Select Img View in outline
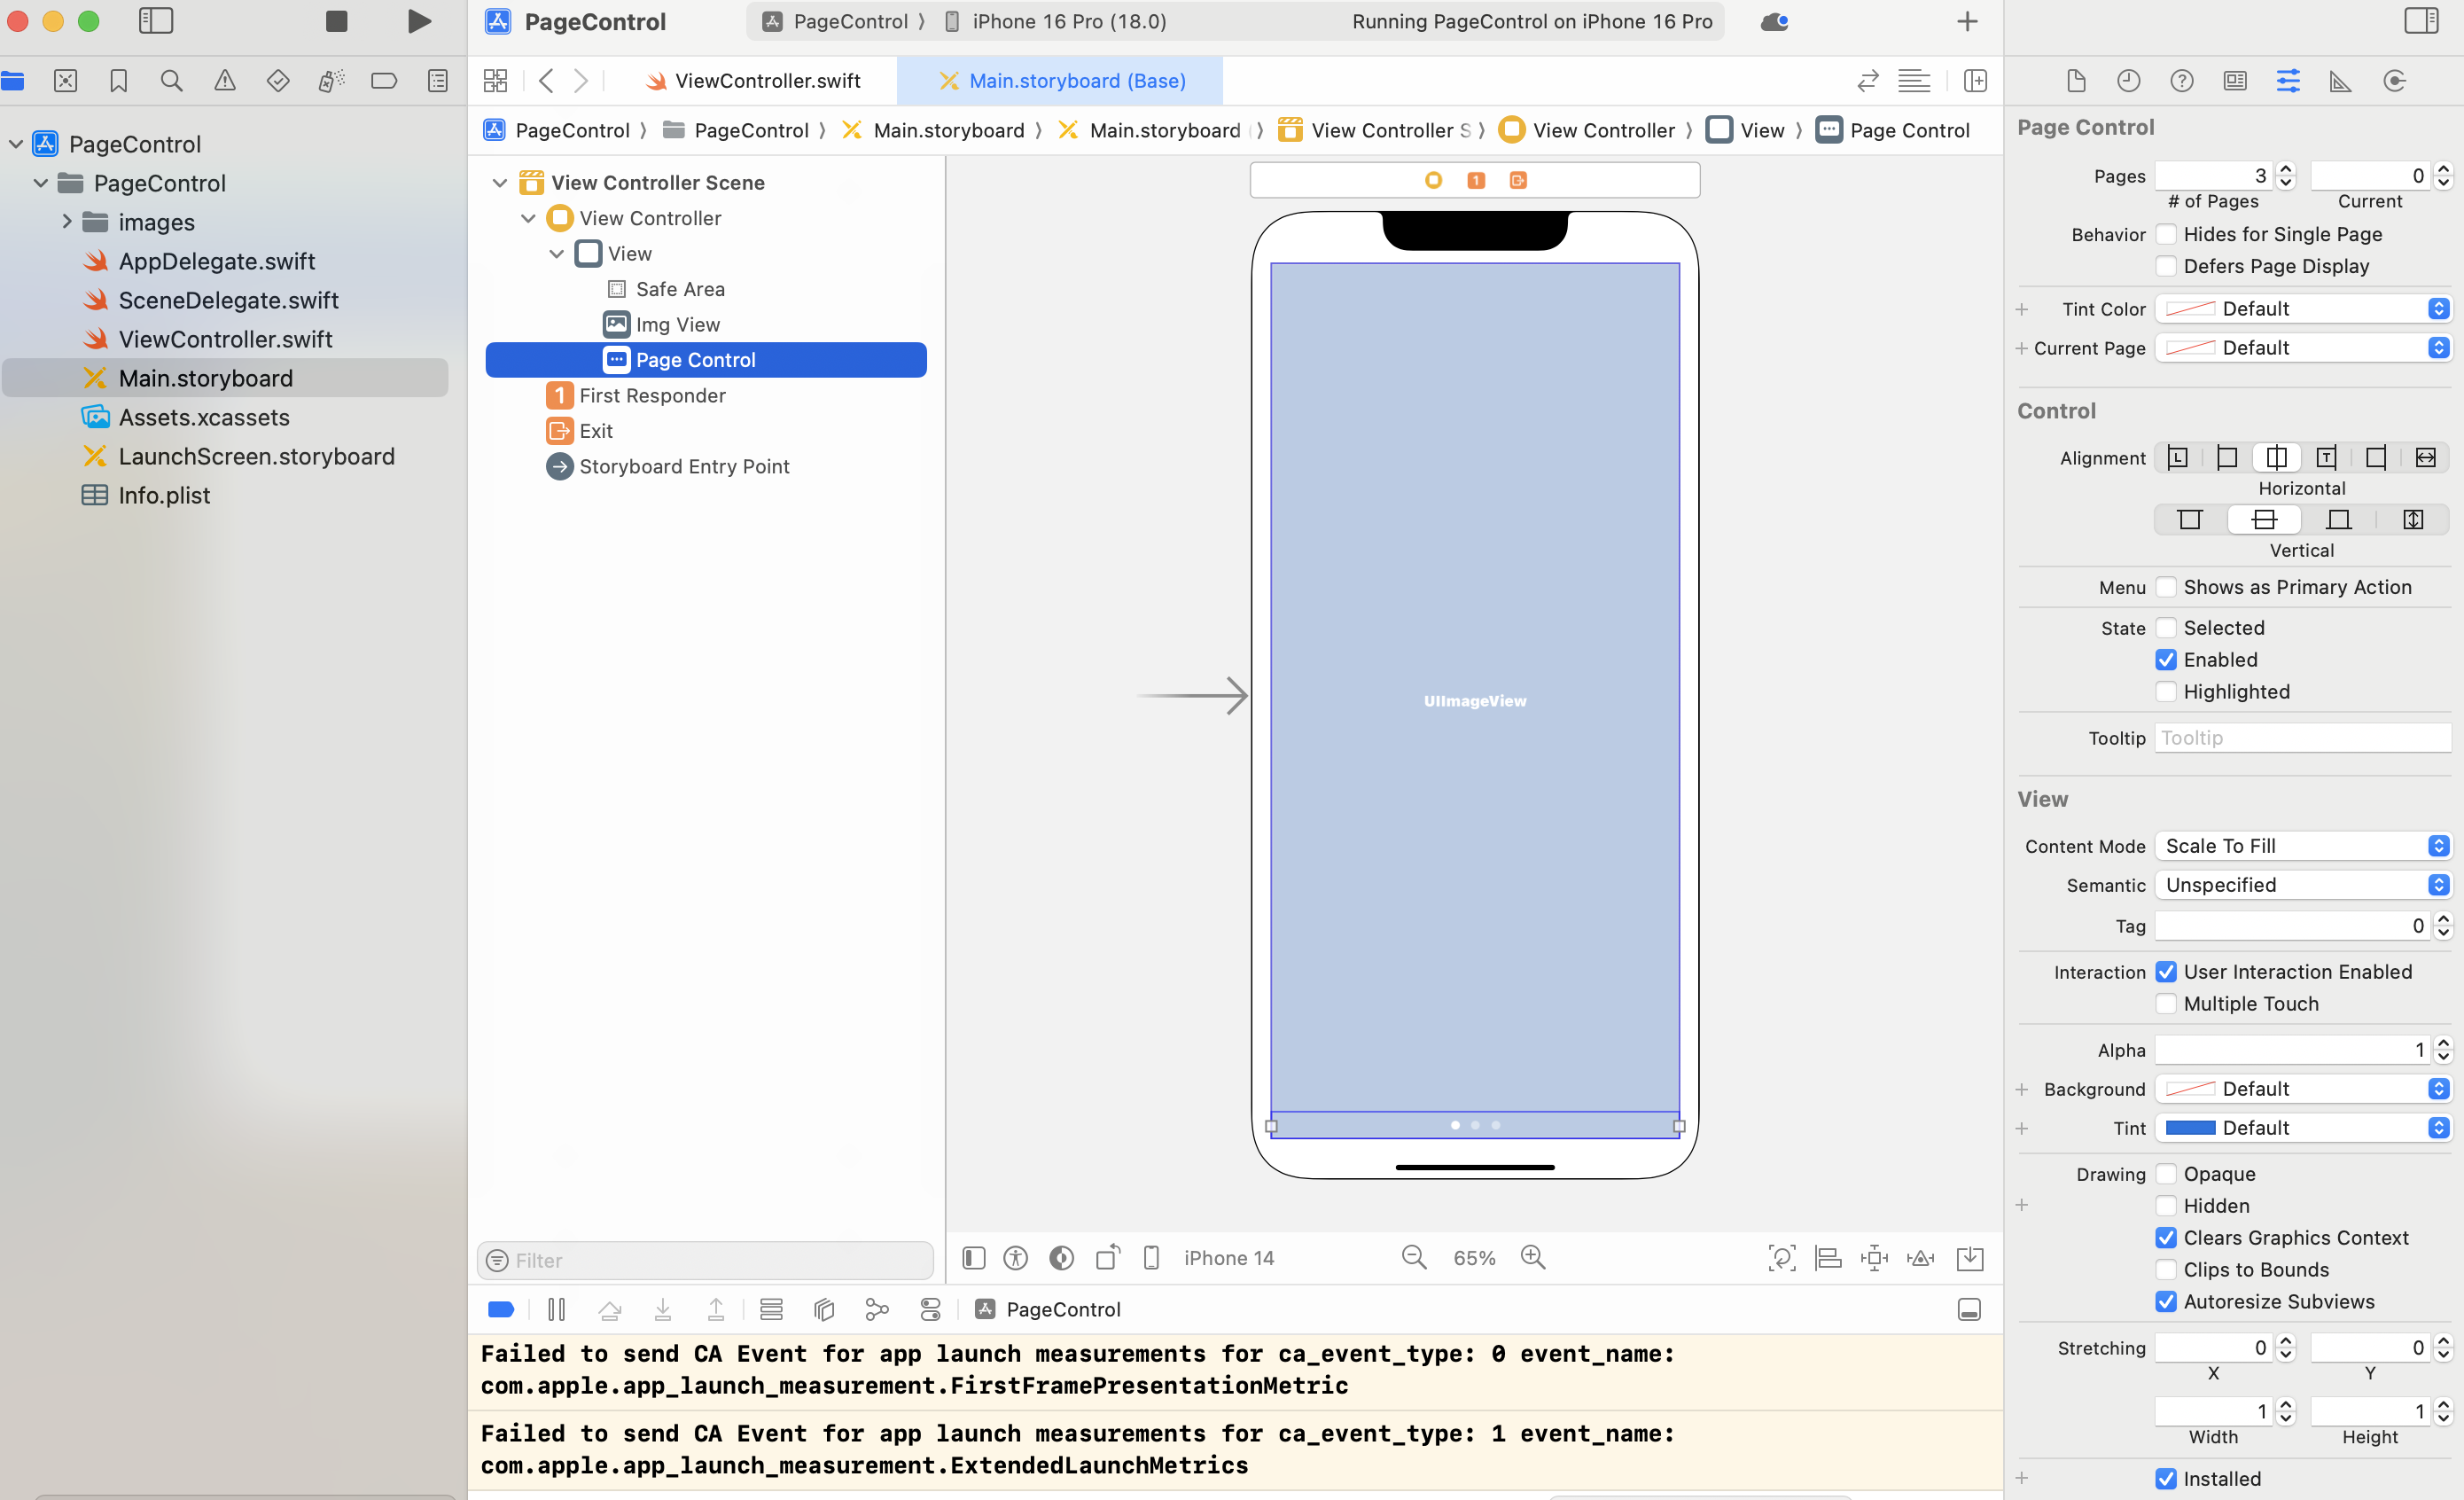This screenshot has height=1500, width=2464. click(677, 324)
